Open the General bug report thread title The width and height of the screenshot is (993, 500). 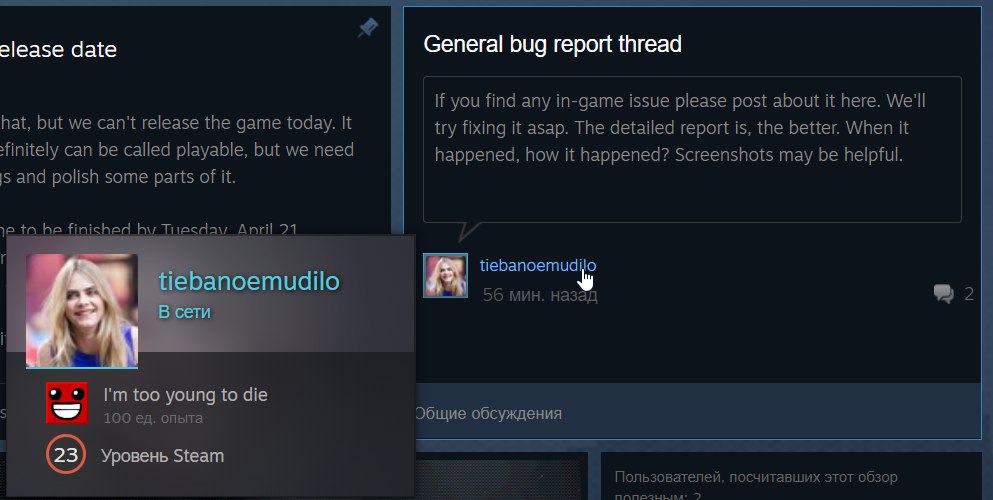(552, 44)
